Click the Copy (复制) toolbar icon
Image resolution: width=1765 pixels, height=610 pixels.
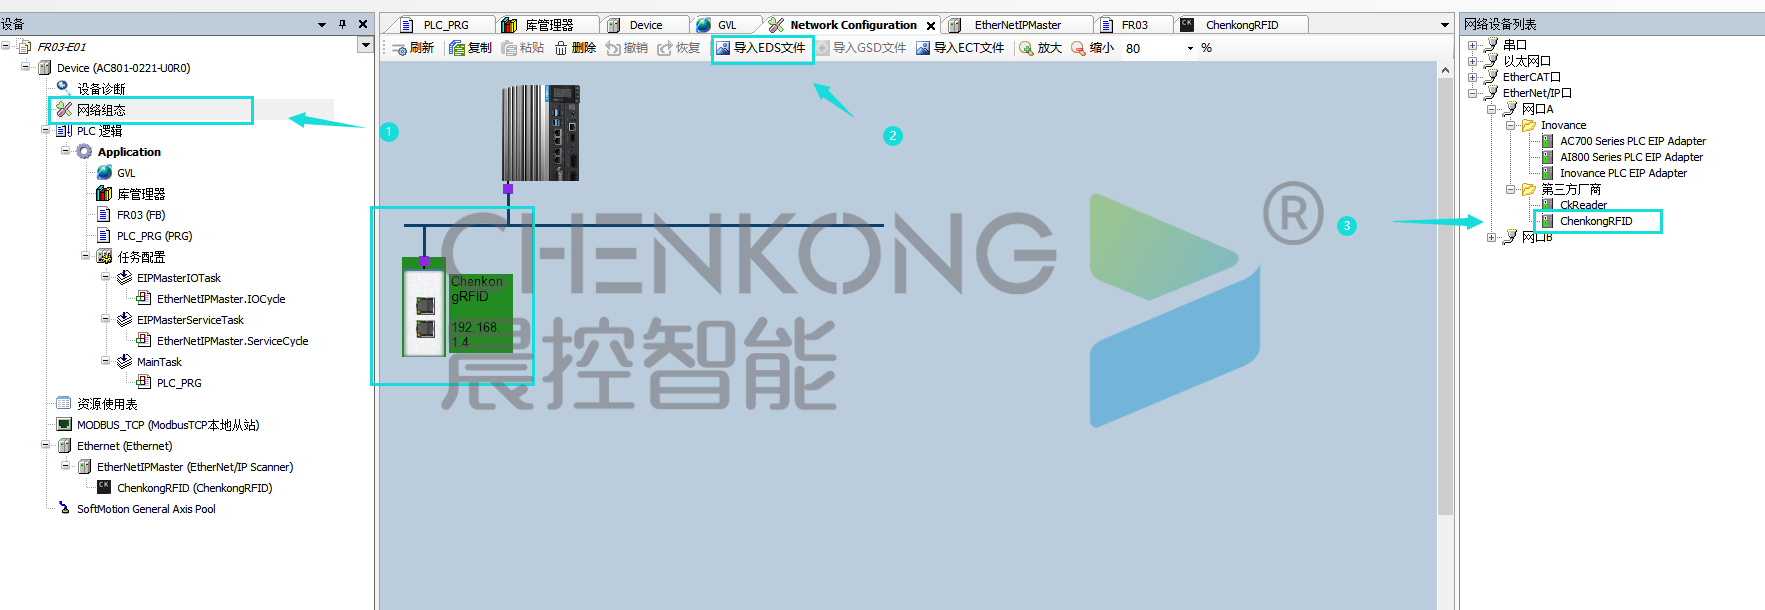point(457,48)
